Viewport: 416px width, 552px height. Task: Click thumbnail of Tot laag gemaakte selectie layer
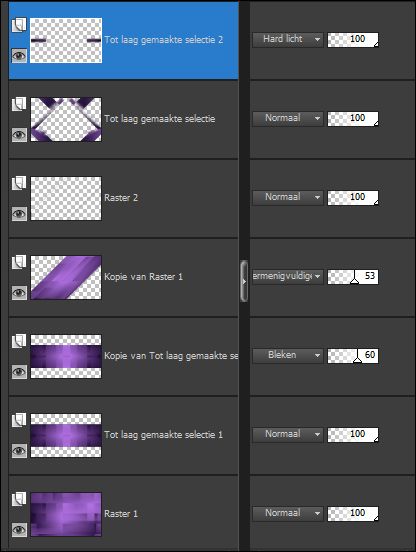click(x=66, y=120)
